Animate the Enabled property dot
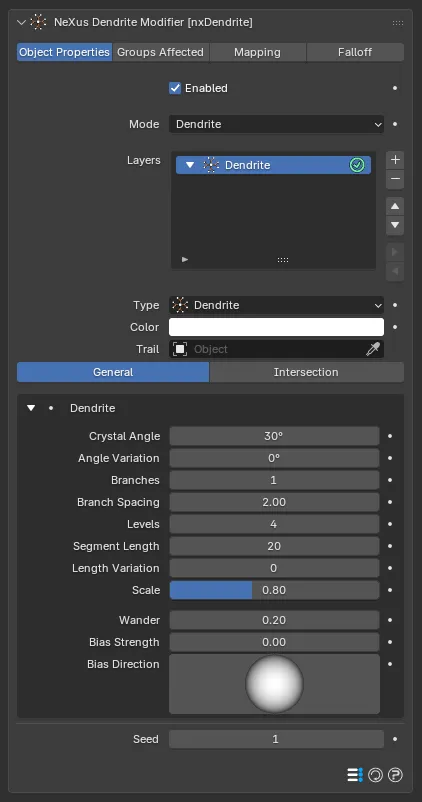Viewport: 422px width, 802px height. coord(395,88)
